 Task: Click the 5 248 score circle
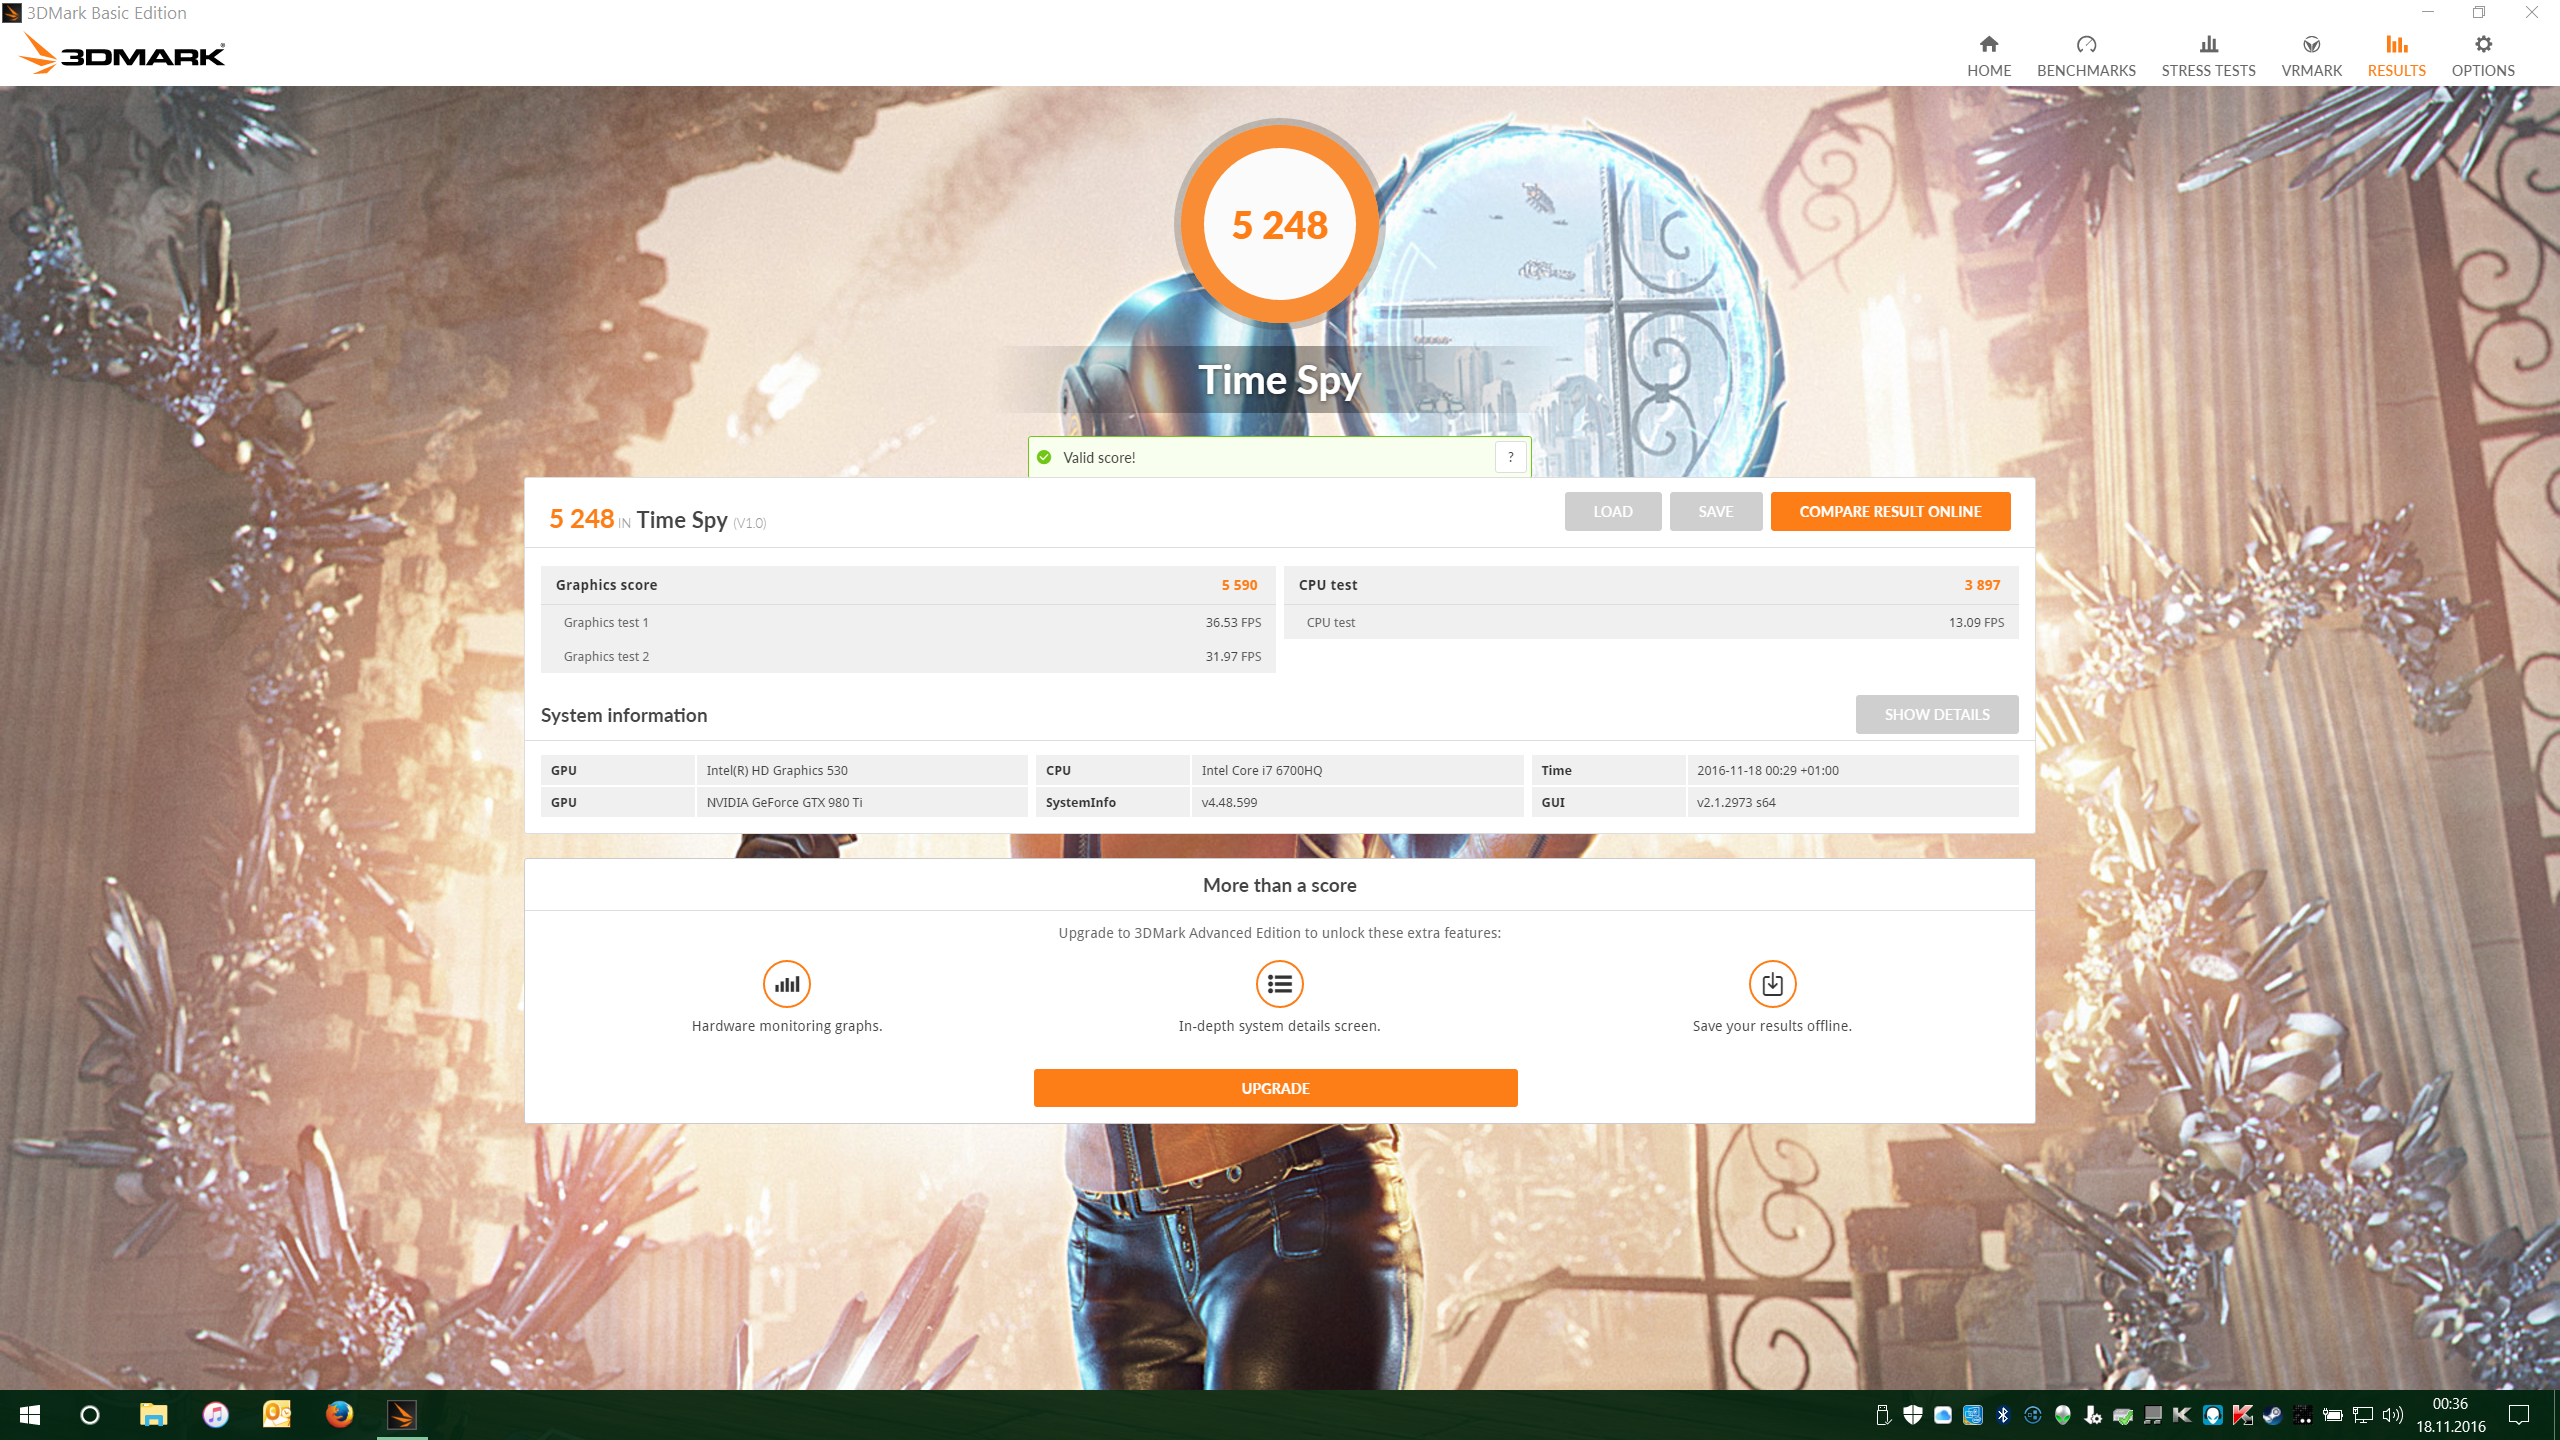pos(1279,224)
